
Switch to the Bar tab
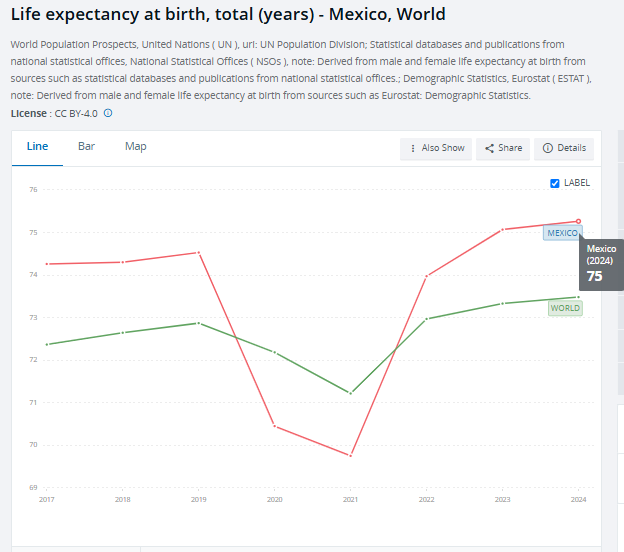tap(86, 146)
